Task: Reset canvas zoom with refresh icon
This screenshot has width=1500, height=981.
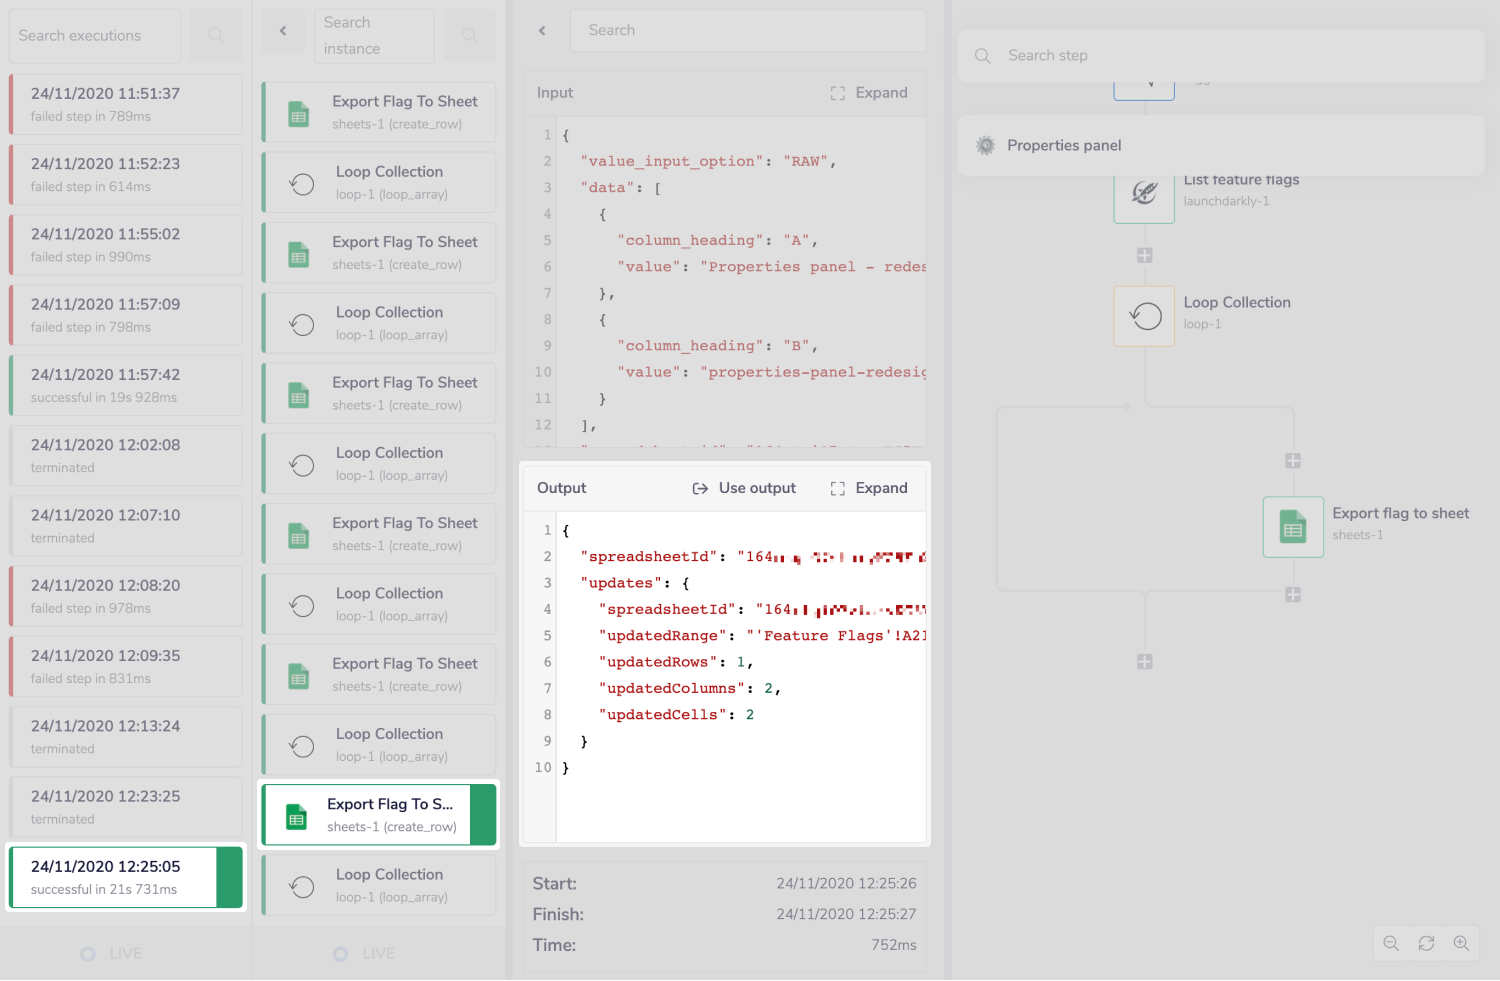Action: 1426,943
